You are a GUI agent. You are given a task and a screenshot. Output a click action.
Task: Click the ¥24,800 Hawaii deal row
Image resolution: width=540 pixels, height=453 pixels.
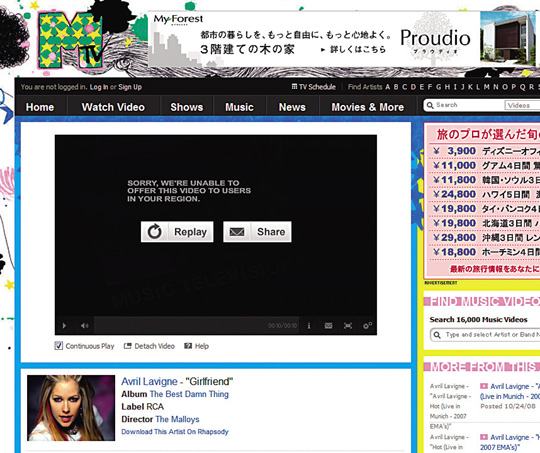point(486,194)
